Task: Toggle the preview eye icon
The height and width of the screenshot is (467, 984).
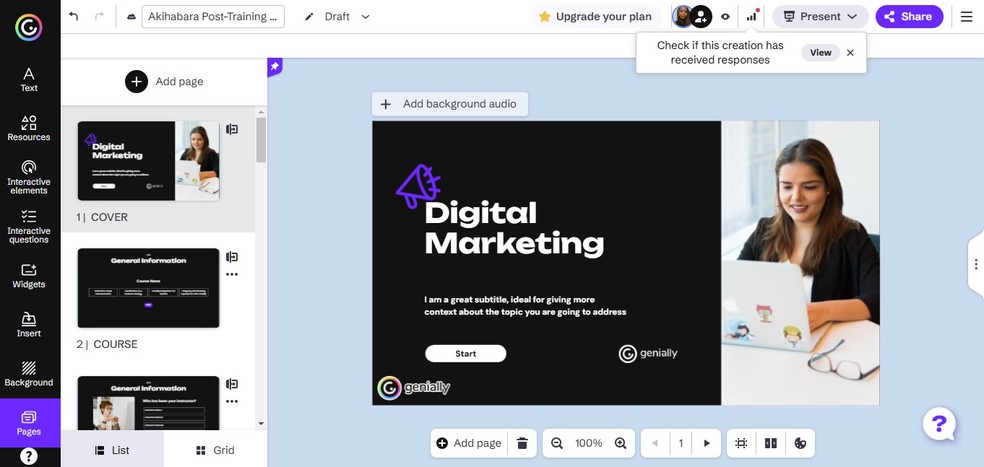Action: point(726,17)
